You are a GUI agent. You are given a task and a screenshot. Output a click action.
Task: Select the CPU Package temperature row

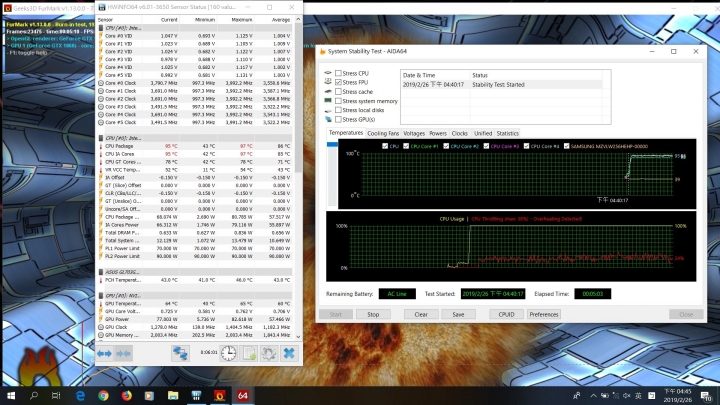coord(195,146)
